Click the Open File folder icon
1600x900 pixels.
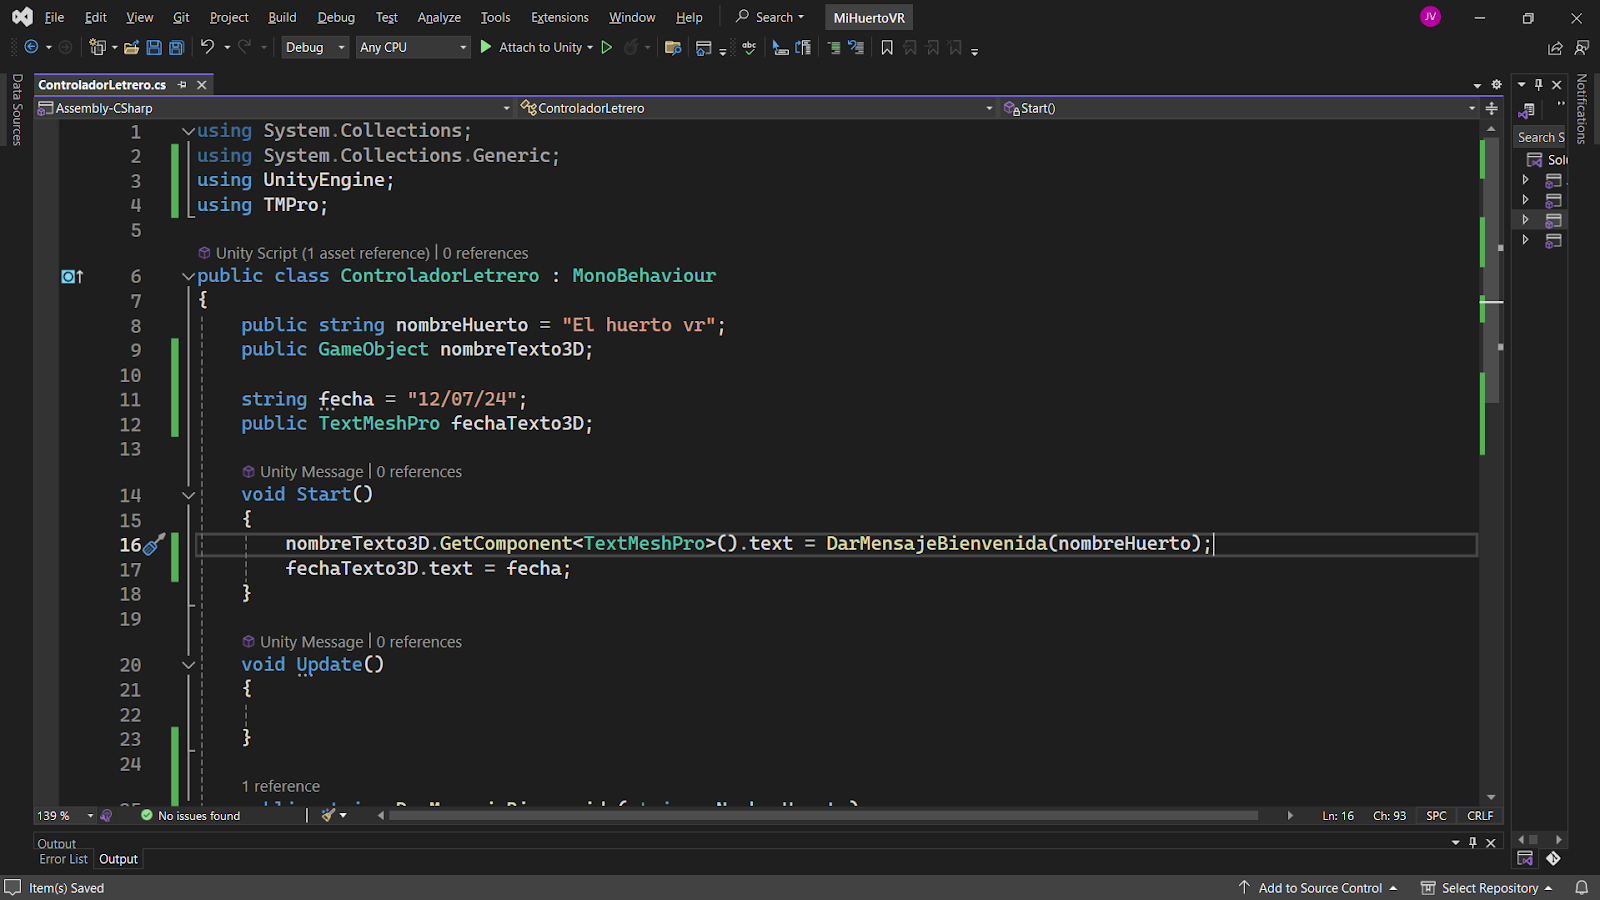click(x=131, y=47)
